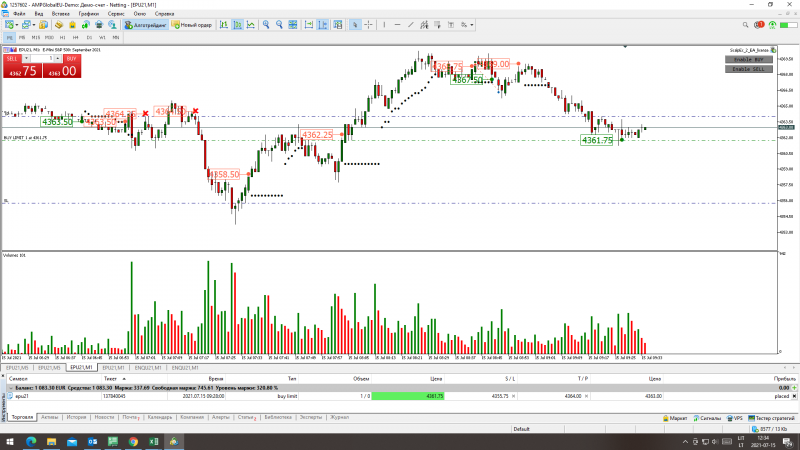Switch to first EPU21,M5 chart tab

[x=17, y=368]
